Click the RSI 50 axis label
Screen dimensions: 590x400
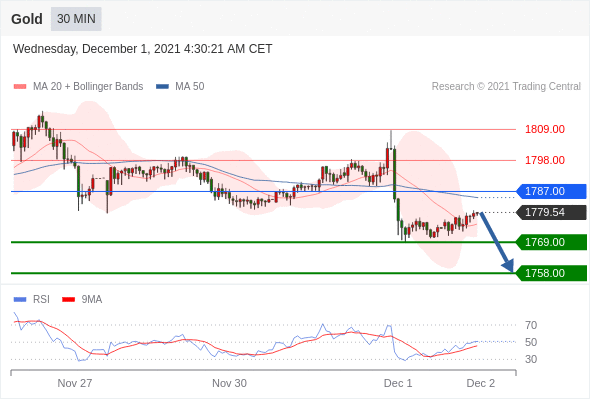531,342
